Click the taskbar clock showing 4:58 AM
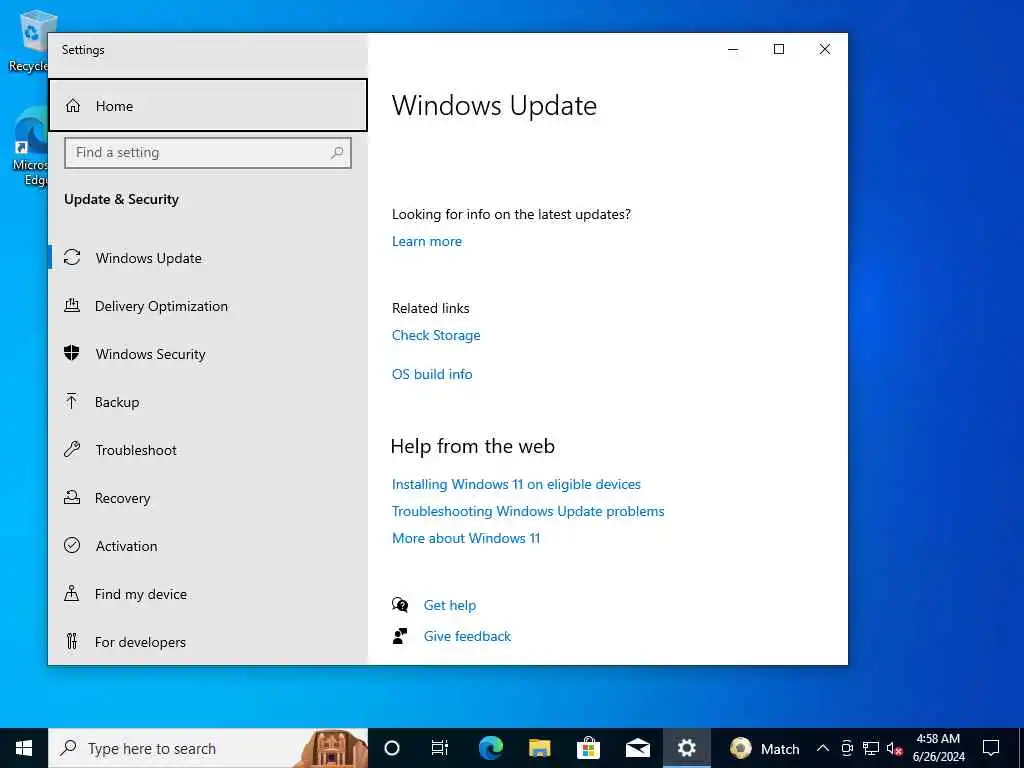 tap(938, 748)
